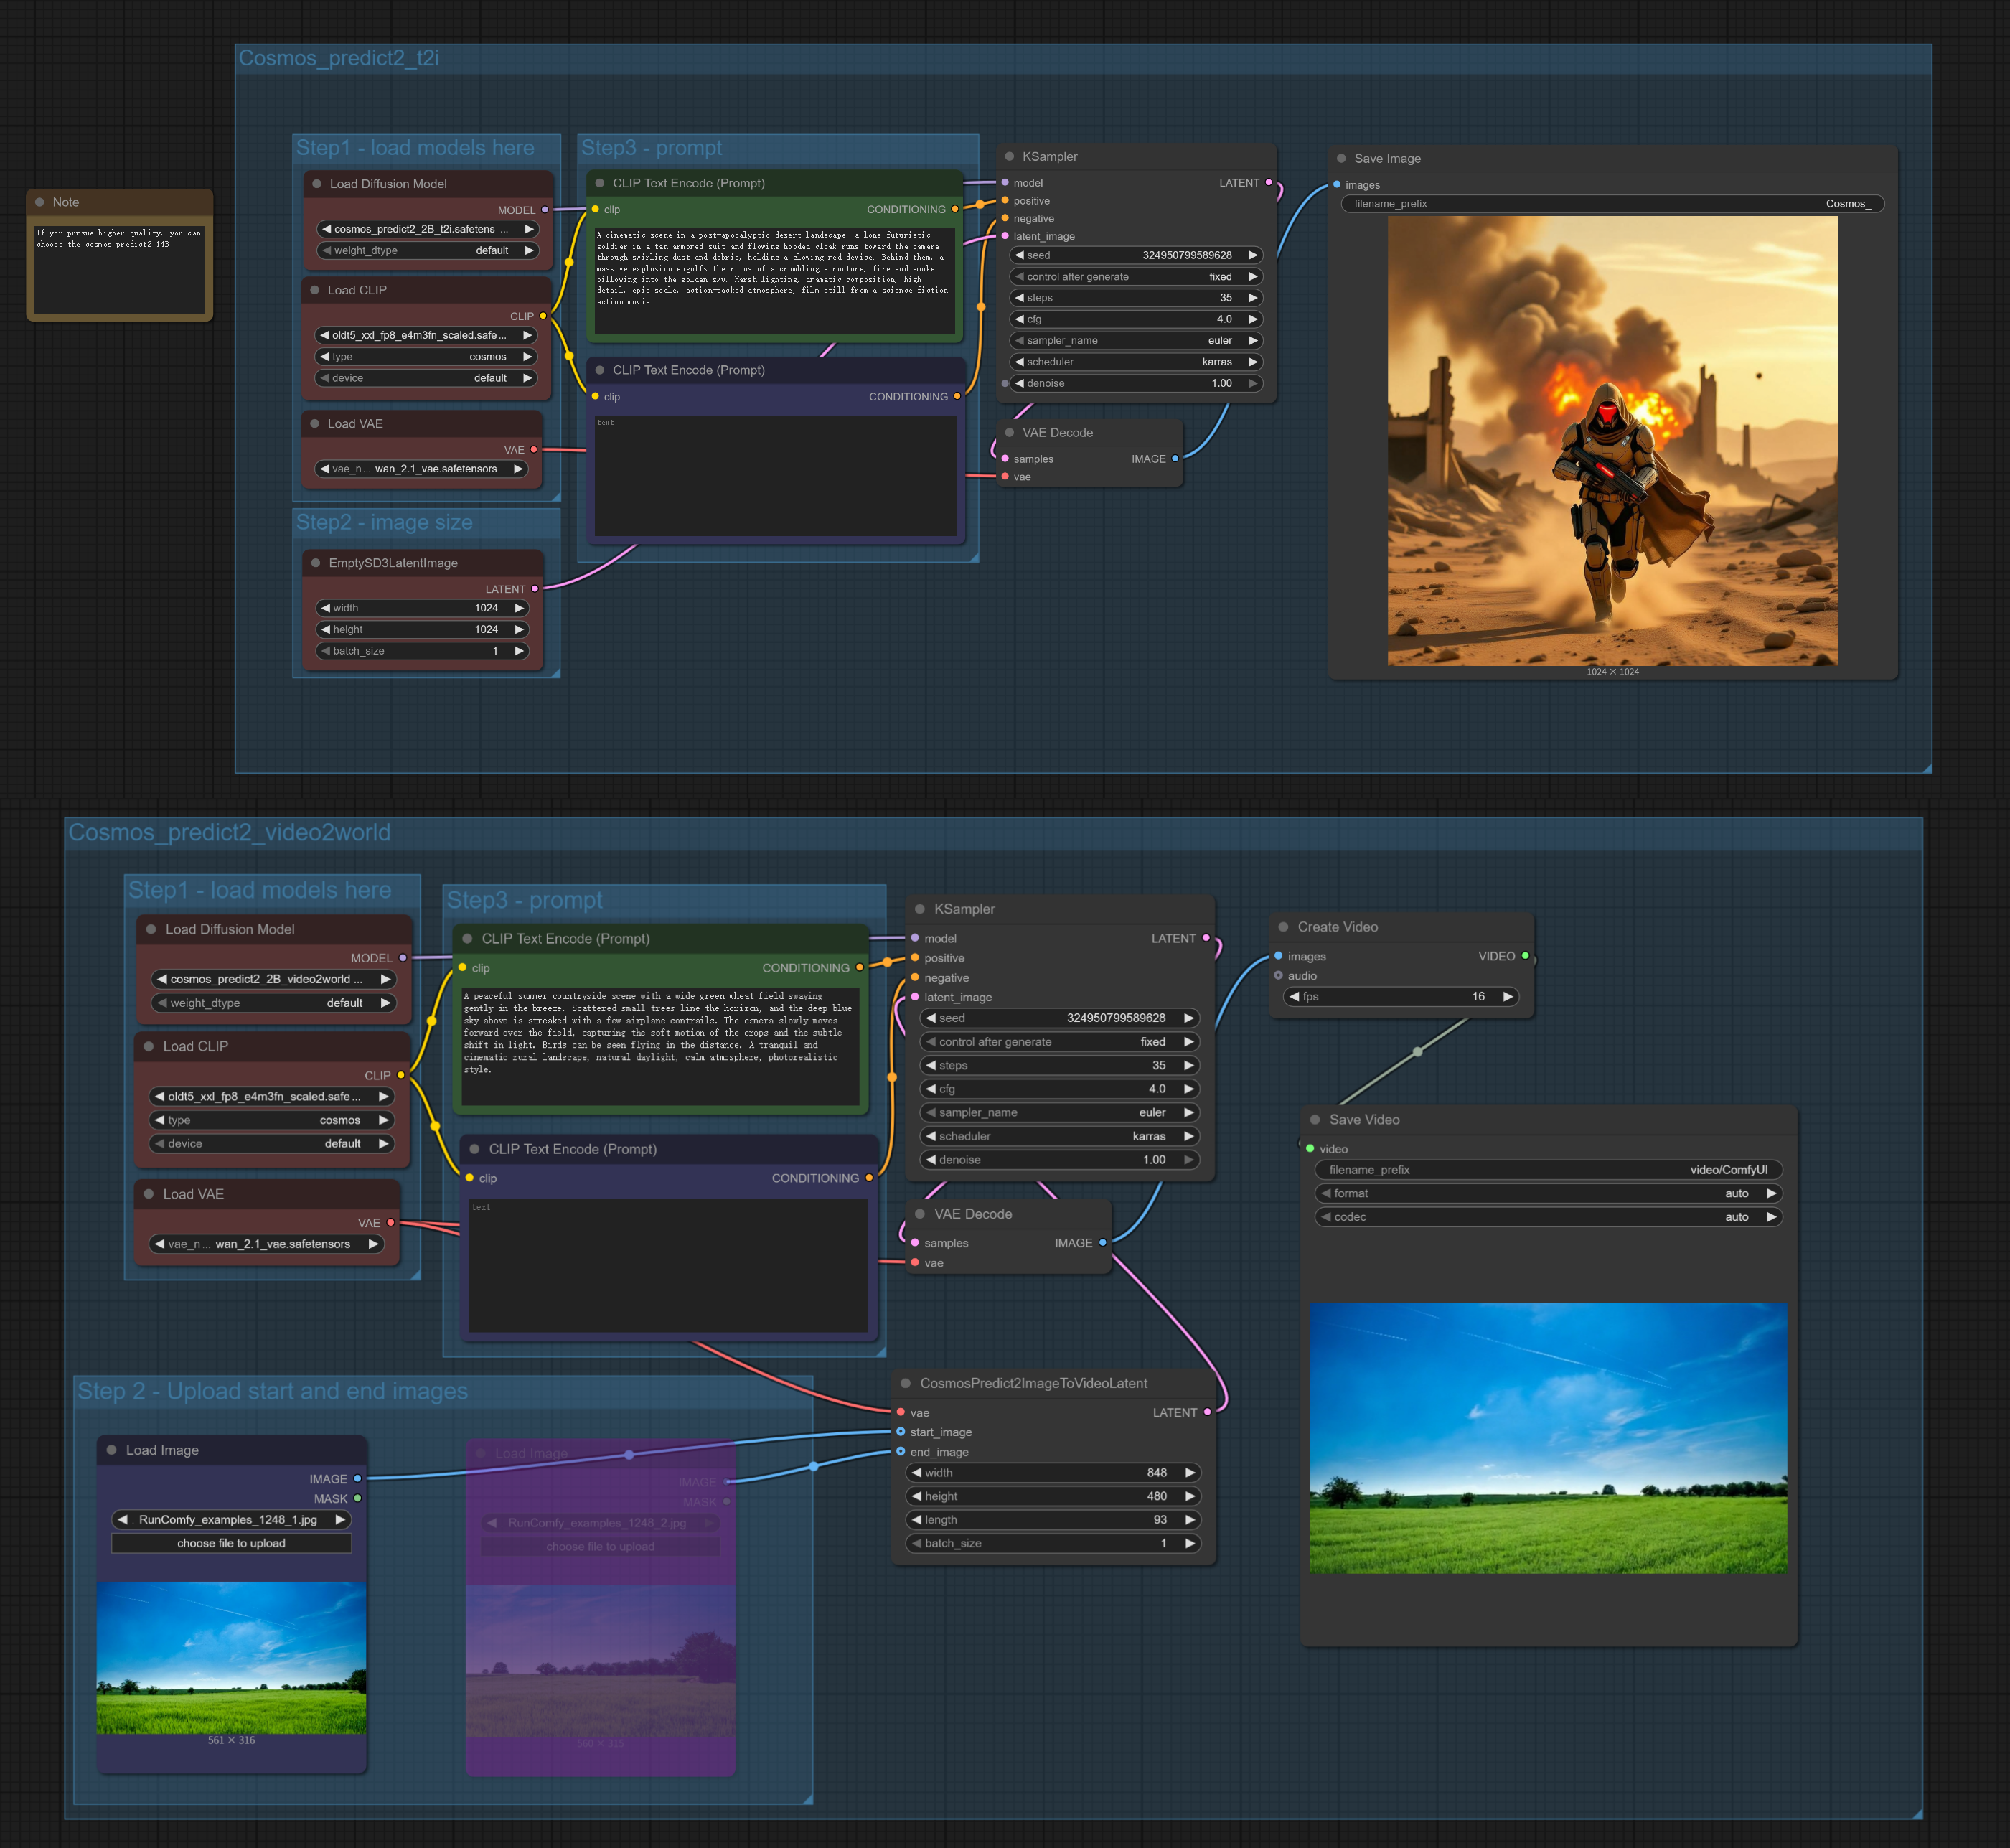The width and height of the screenshot is (2010, 1848).
Task: Decrease length 93 in CosmosPredict2ImageToVideoLatent
Action: tap(916, 1520)
